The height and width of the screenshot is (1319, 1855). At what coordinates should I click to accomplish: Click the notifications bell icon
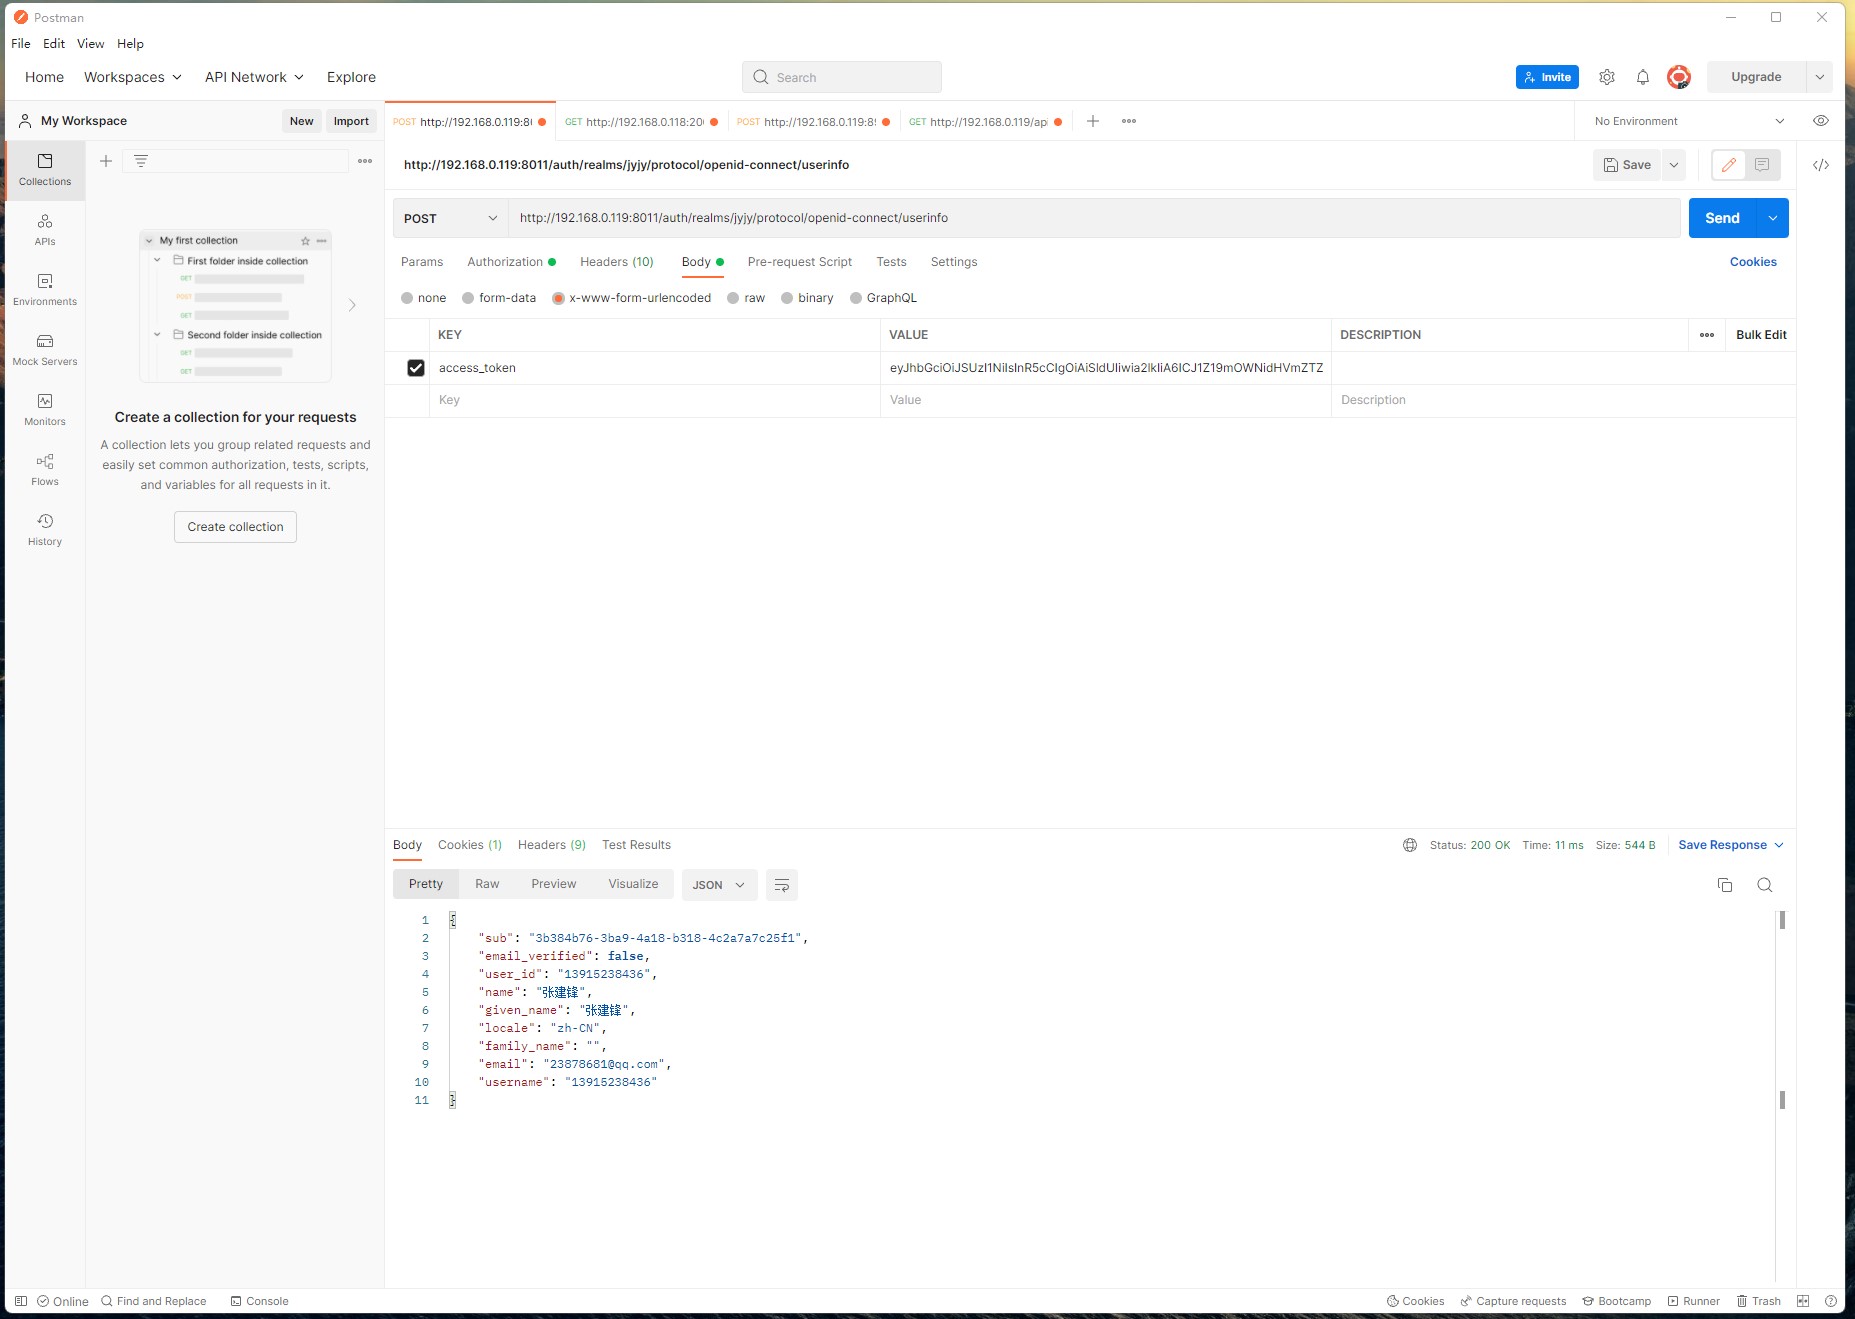[1642, 77]
